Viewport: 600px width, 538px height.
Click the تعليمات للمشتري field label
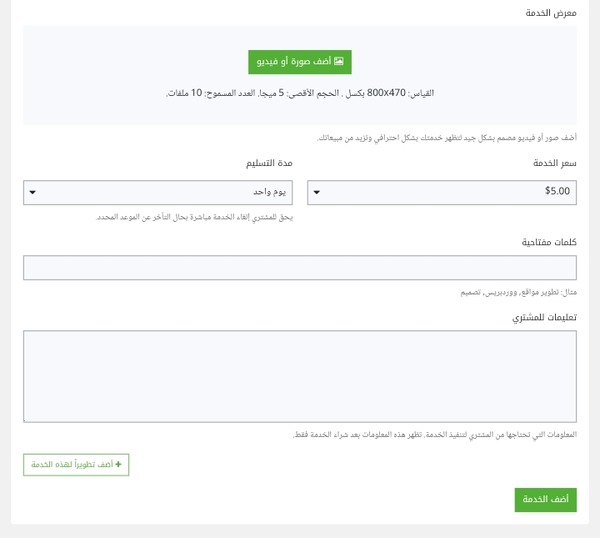coord(545,317)
